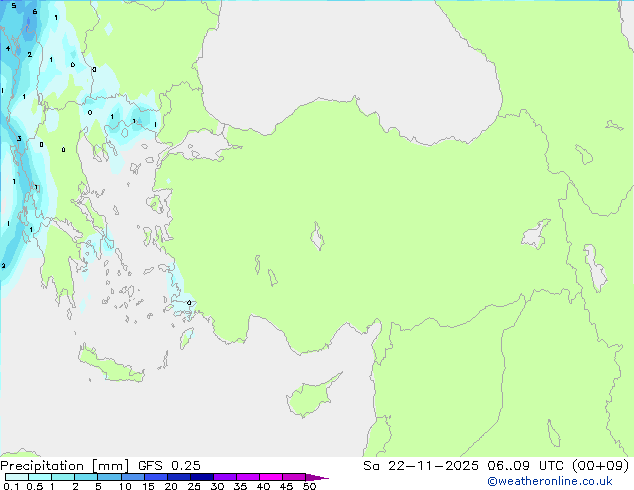Click the '6' precipitation value on map

pyautogui.click(x=35, y=12)
